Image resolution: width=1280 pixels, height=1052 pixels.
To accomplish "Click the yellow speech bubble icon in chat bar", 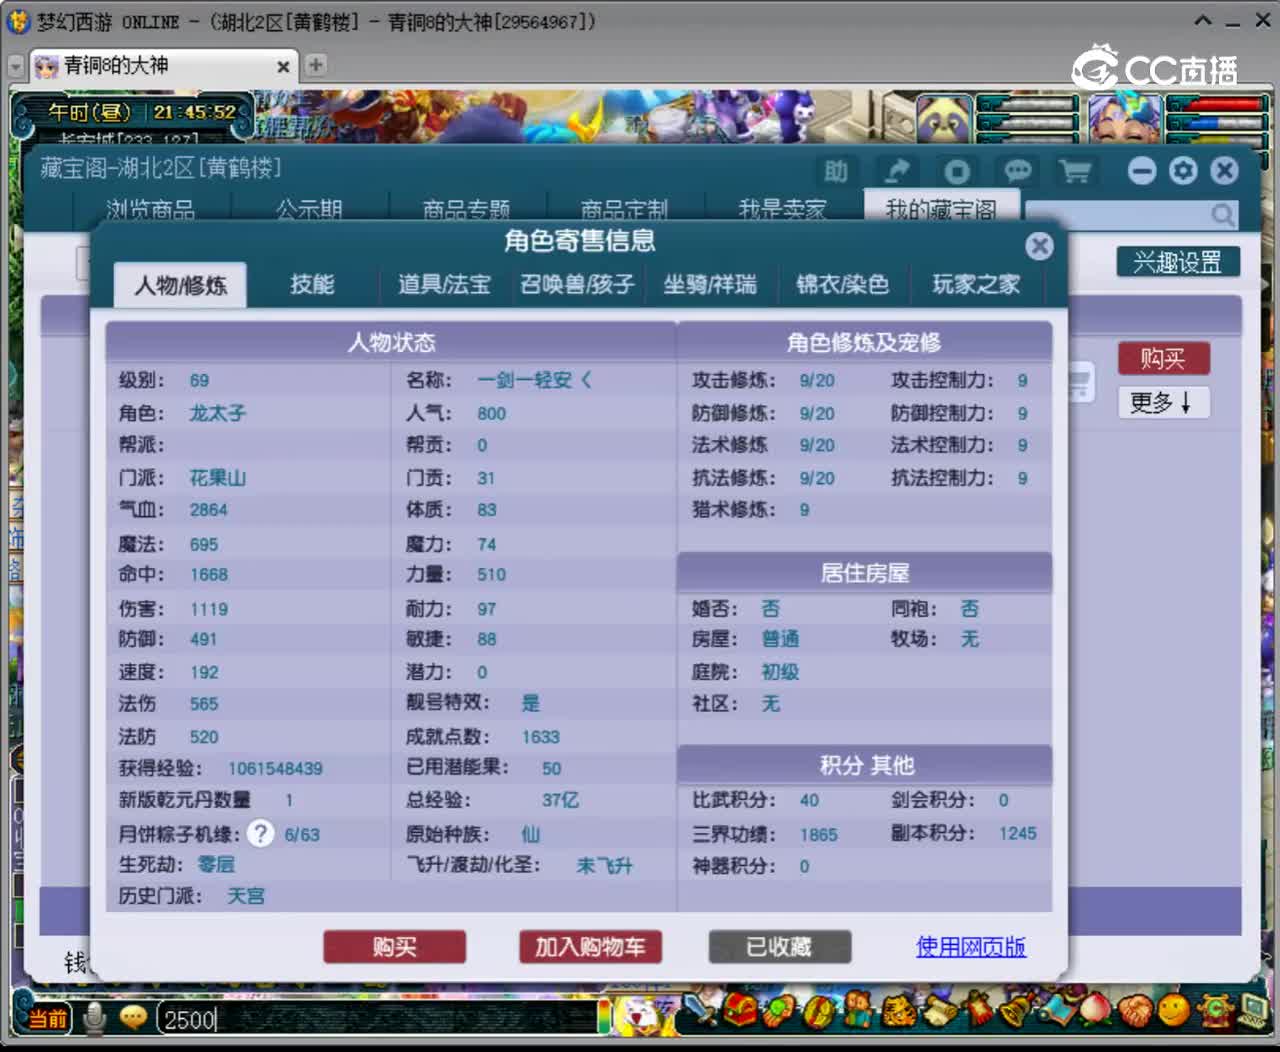I will (x=133, y=1018).
